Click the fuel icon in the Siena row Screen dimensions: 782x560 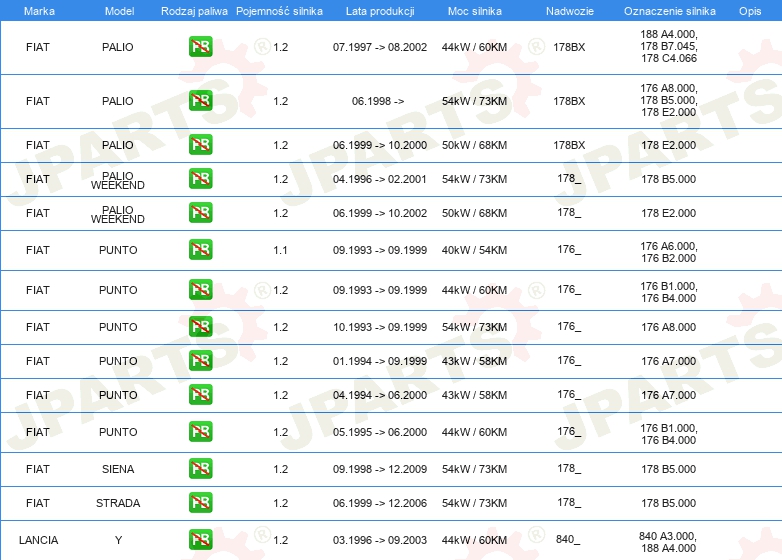[200, 468]
